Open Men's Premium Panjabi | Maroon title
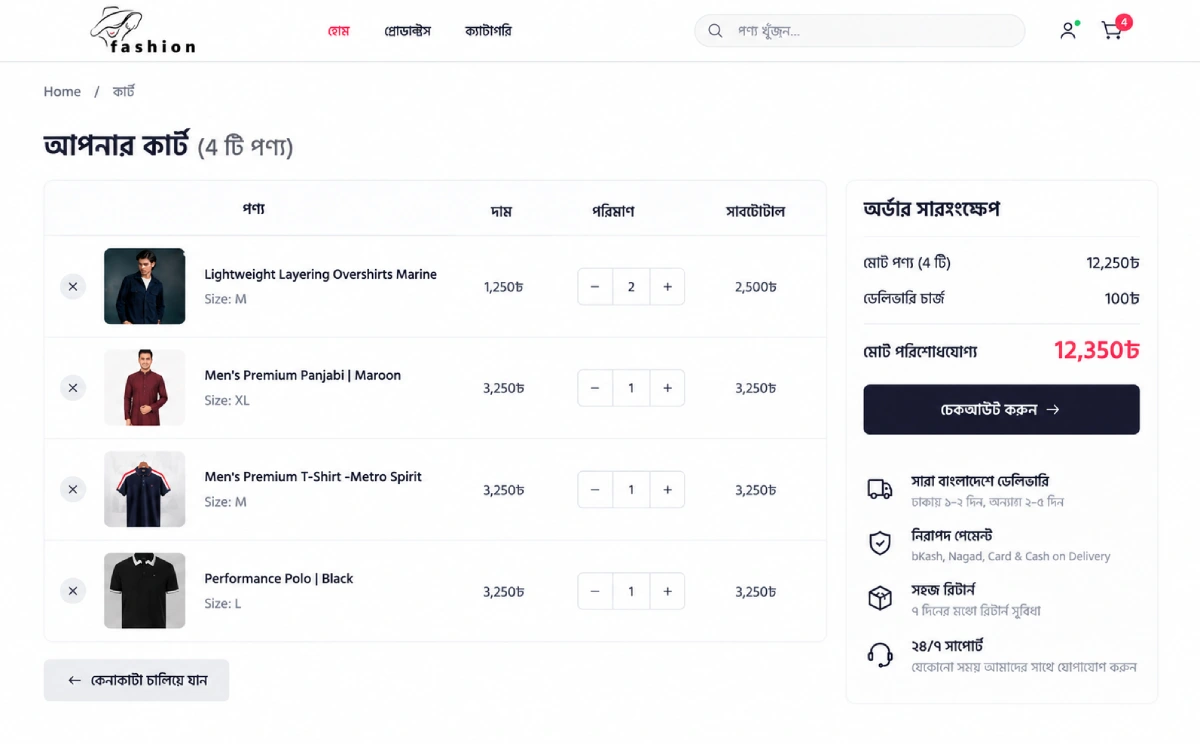1200x744 pixels. tap(302, 375)
